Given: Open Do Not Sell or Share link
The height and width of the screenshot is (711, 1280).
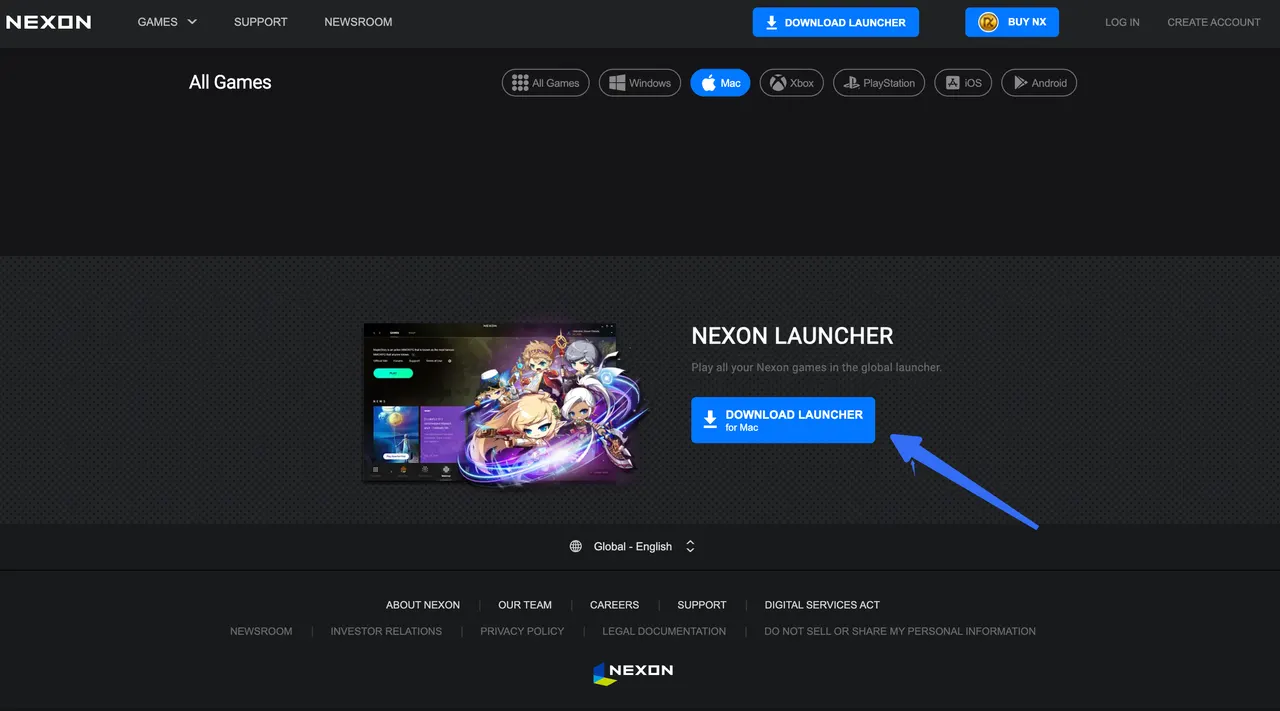Looking at the screenshot, I should click(x=900, y=632).
